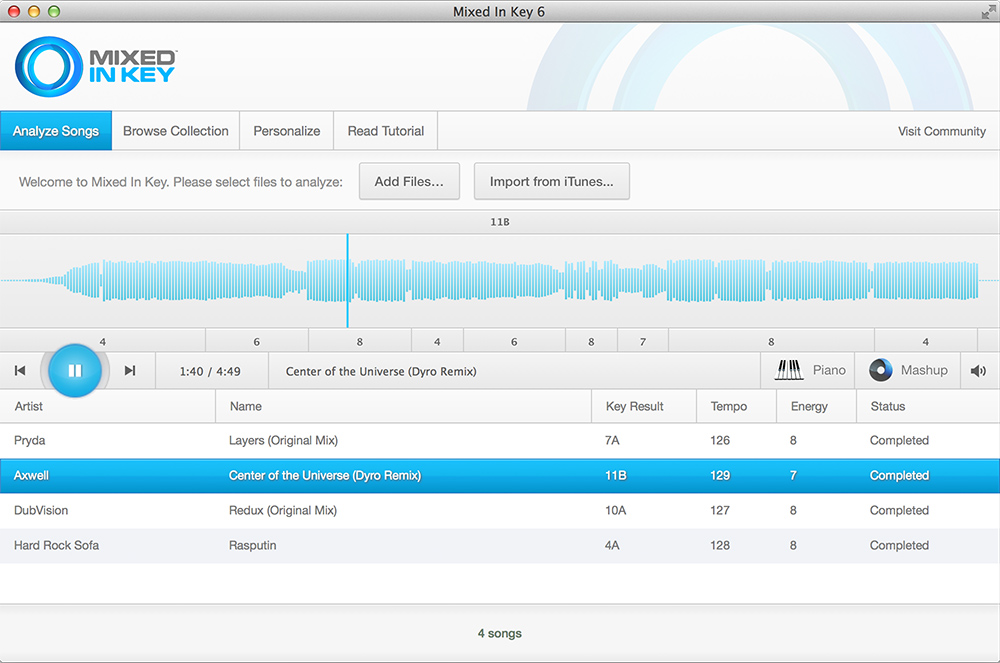Skip to the next track
The image size is (1000, 663).
coord(130,371)
